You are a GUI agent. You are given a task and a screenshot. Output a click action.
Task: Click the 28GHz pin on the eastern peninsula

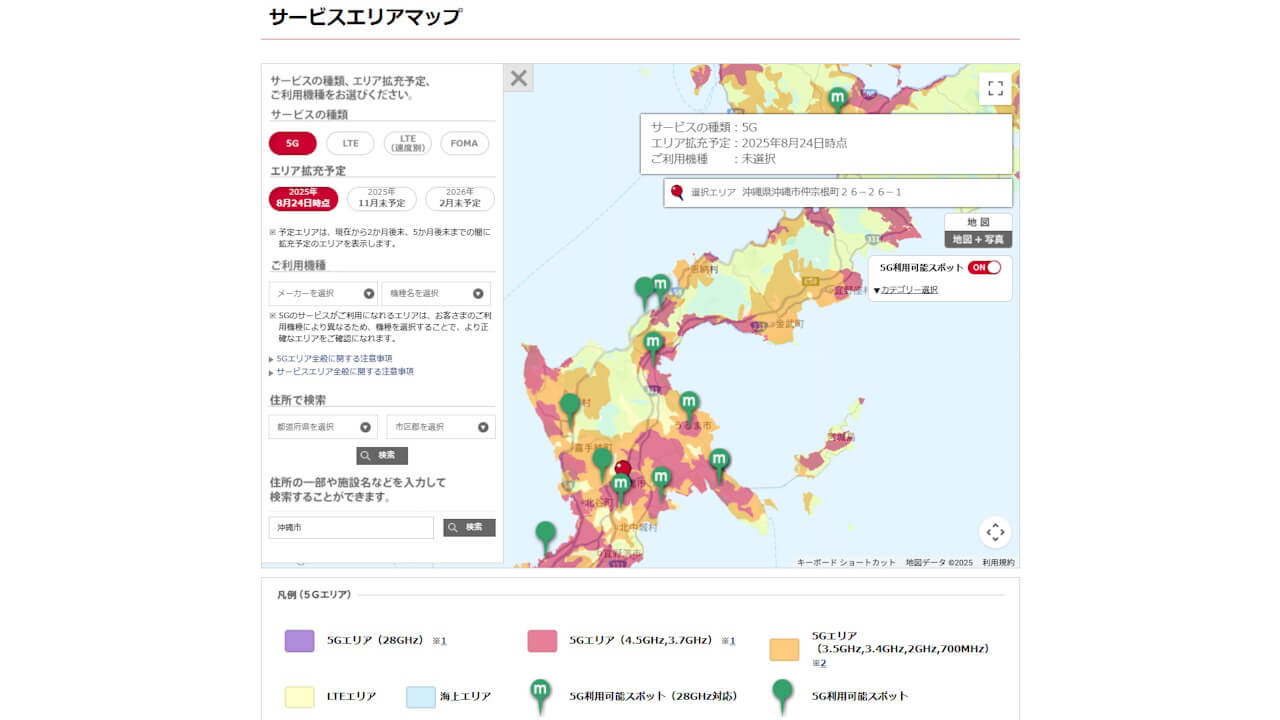click(x=720, y=464)
